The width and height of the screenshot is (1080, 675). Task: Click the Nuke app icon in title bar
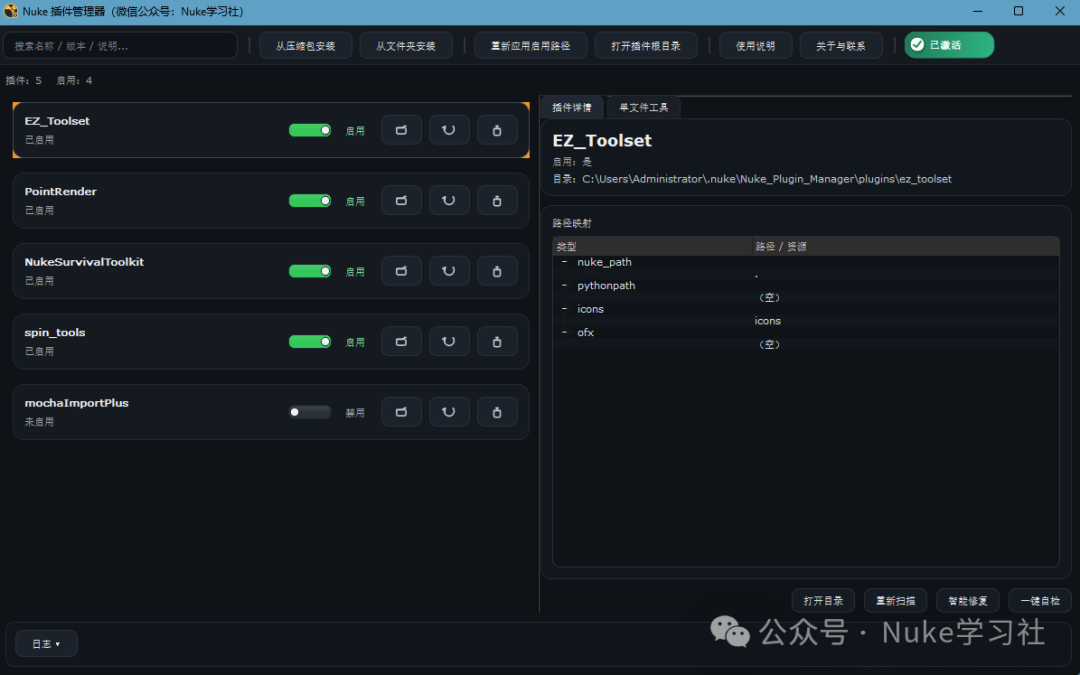point(10,11)
